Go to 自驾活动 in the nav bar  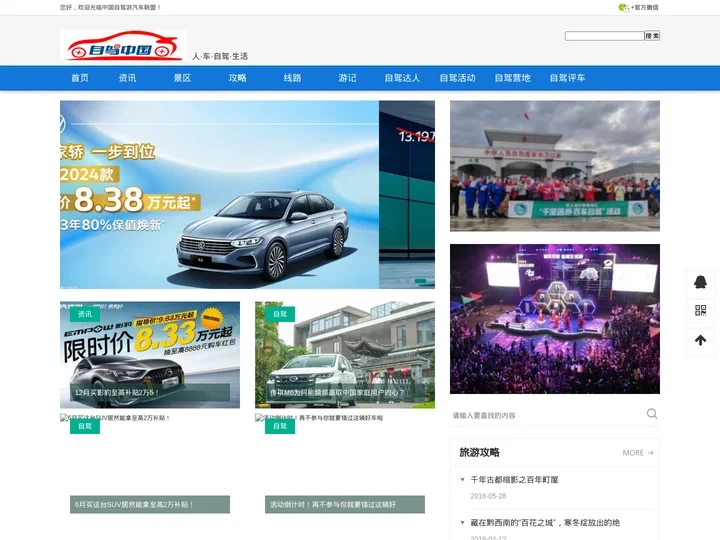tap(457, 78)
